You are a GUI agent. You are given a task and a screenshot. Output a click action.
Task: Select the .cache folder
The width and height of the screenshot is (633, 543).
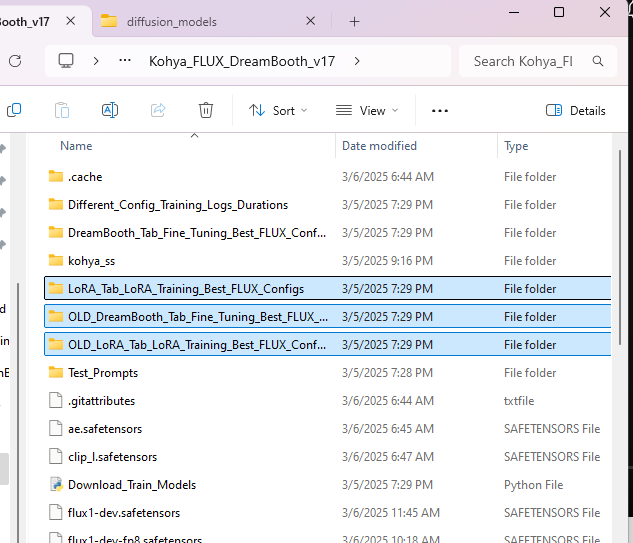click(328, 177)
